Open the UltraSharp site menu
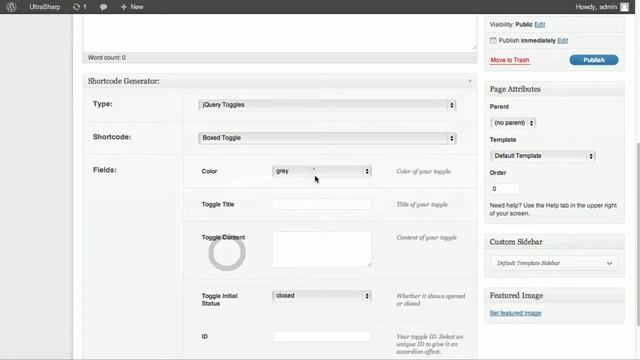640x360 pixels. (x=44, y=7)
